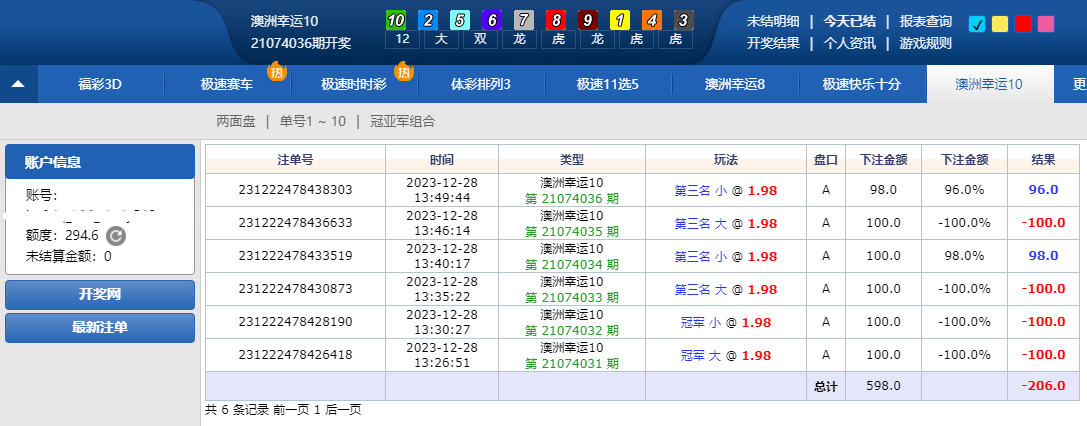
Task: Open the 极速赛车 game tab
Action: (227, 85)
